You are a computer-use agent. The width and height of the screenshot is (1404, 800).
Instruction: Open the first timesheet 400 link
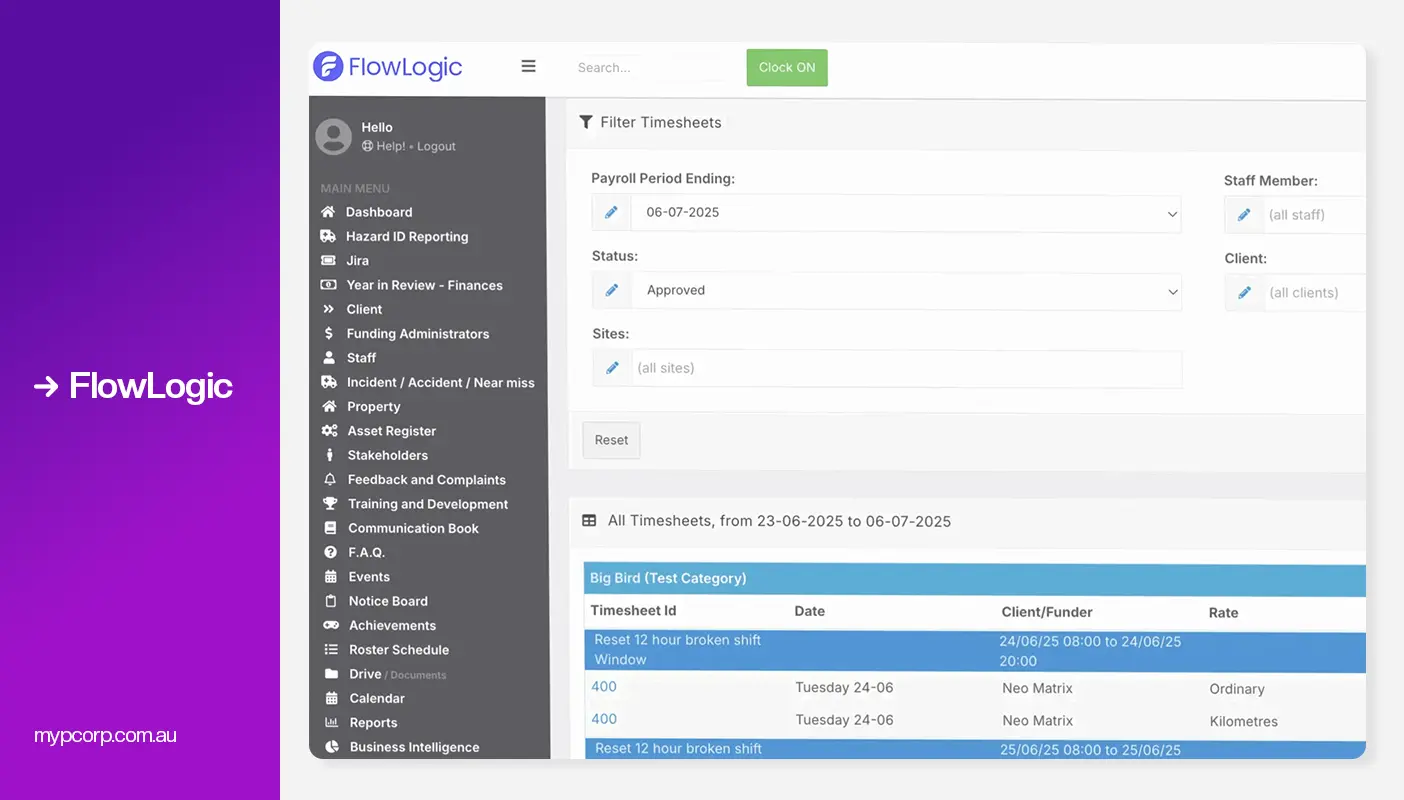(604, 687)
